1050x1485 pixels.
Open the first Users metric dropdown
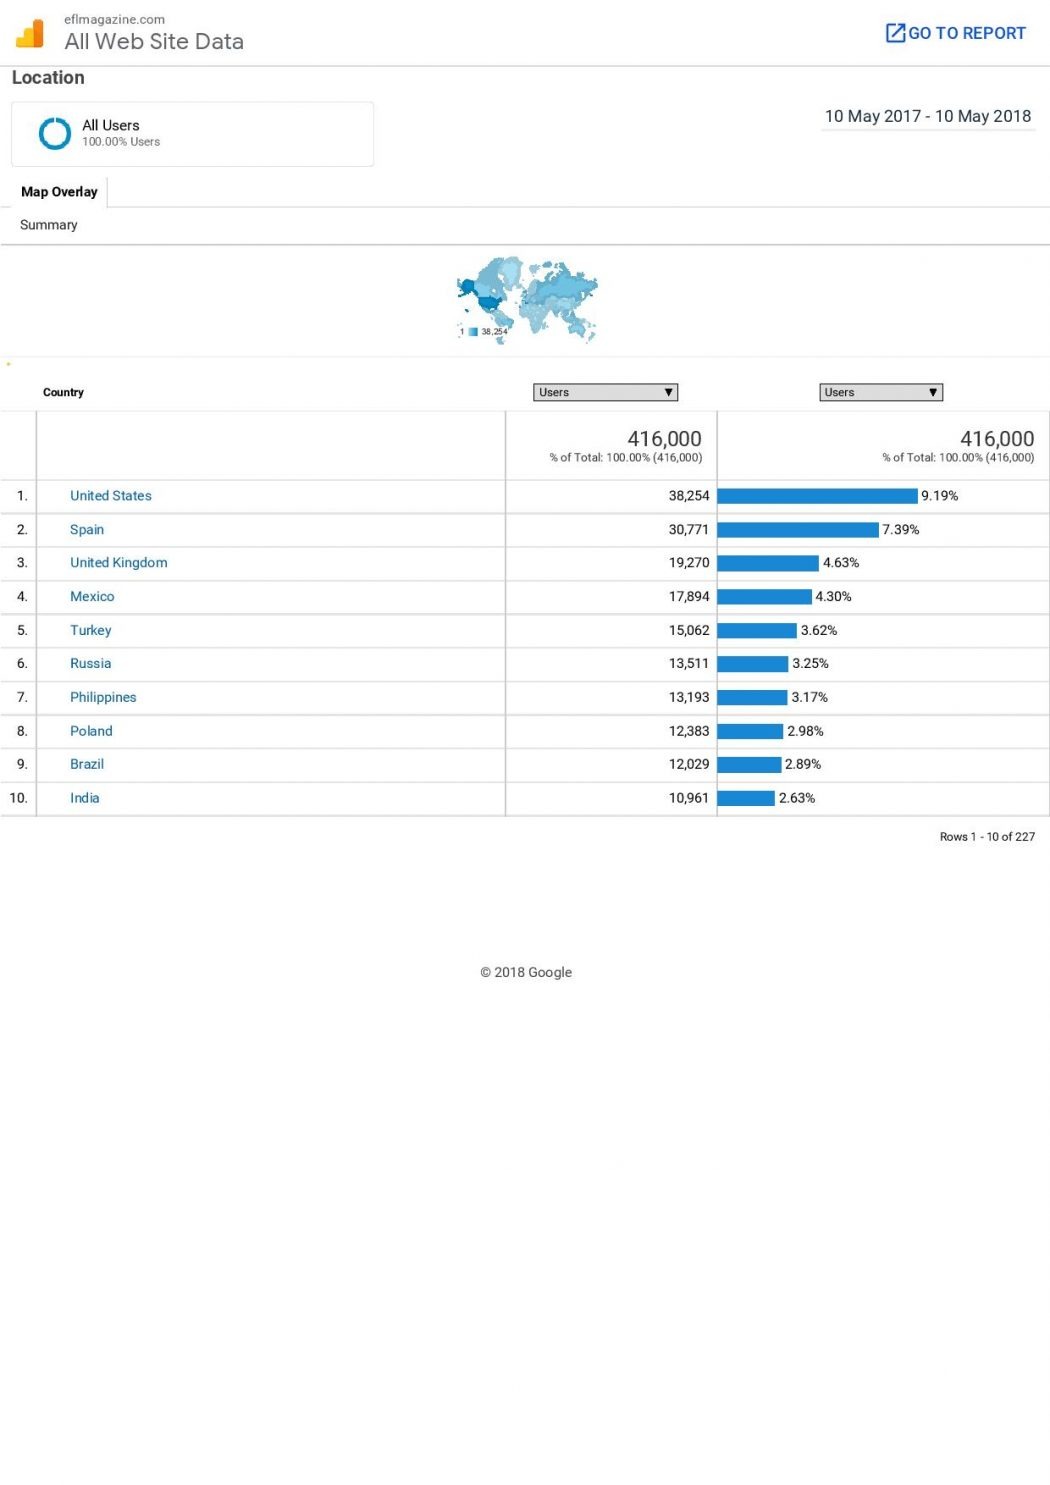tap(605, 392)
